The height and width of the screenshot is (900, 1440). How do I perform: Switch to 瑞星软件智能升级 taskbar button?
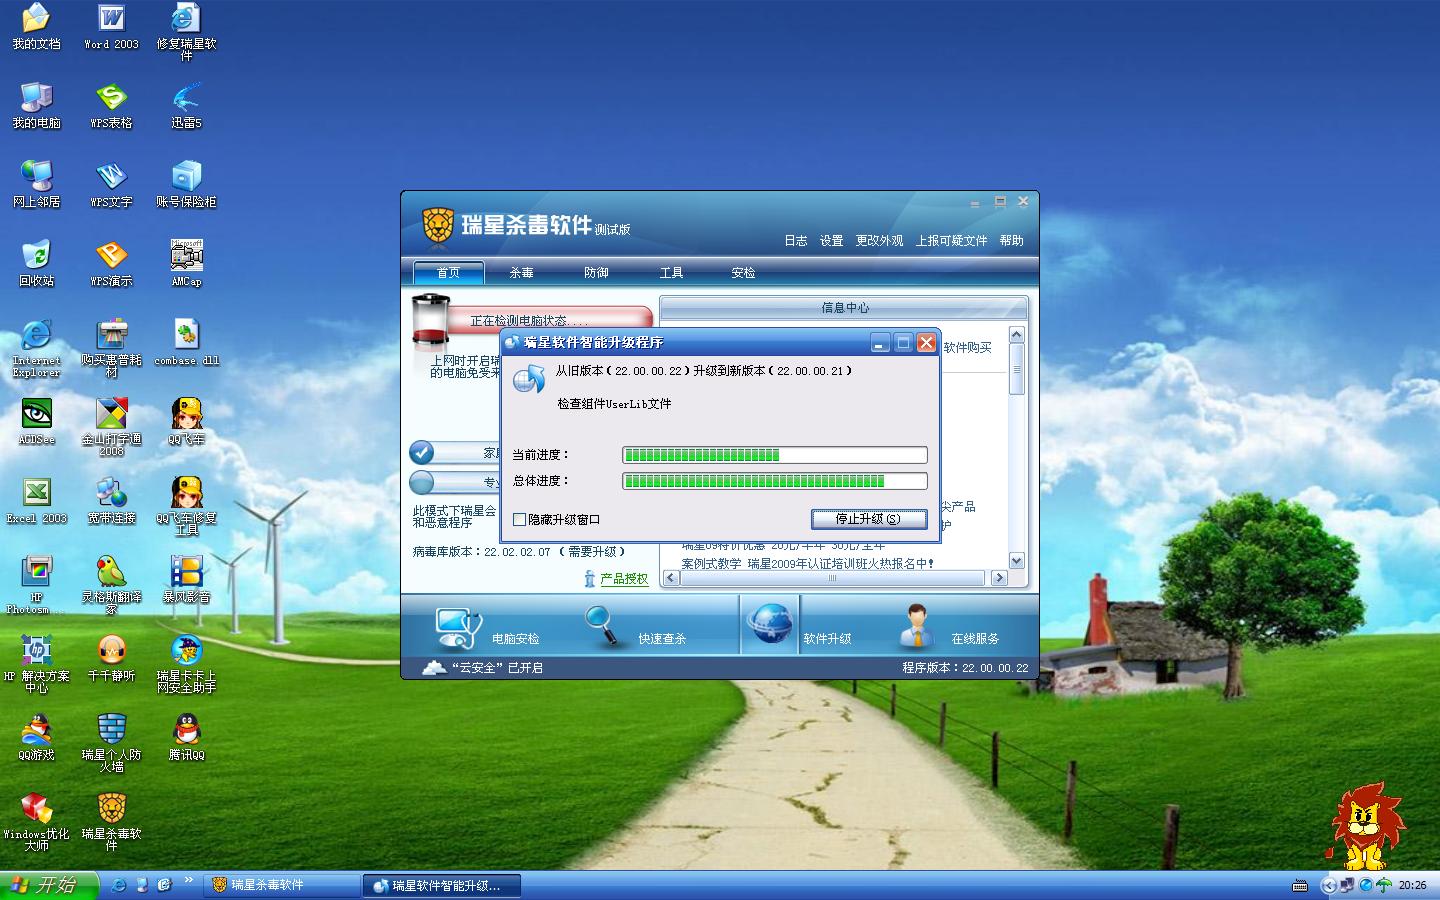point(444,885)
